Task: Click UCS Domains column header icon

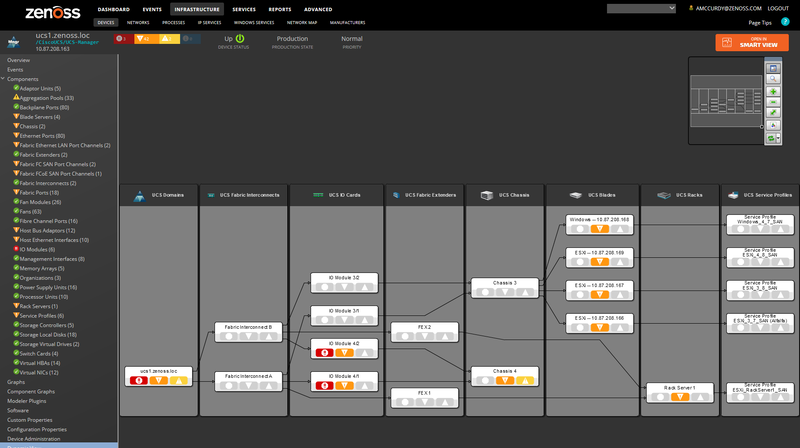Action: (139, 196)
